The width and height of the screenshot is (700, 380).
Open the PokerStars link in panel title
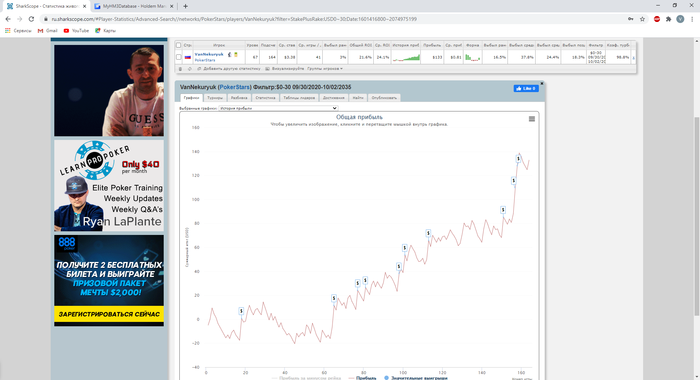[x=235, y=87]
